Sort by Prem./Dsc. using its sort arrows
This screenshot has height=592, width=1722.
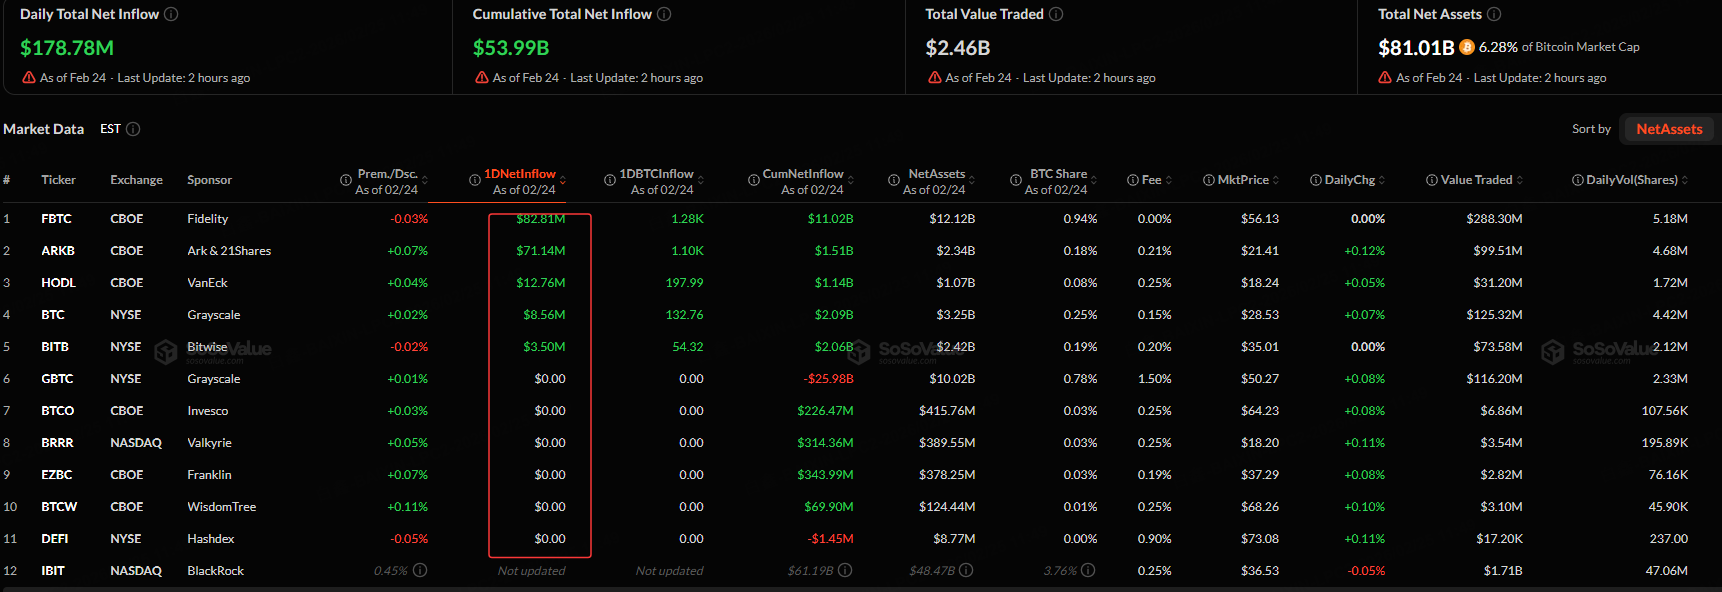(x=425, y=180)
